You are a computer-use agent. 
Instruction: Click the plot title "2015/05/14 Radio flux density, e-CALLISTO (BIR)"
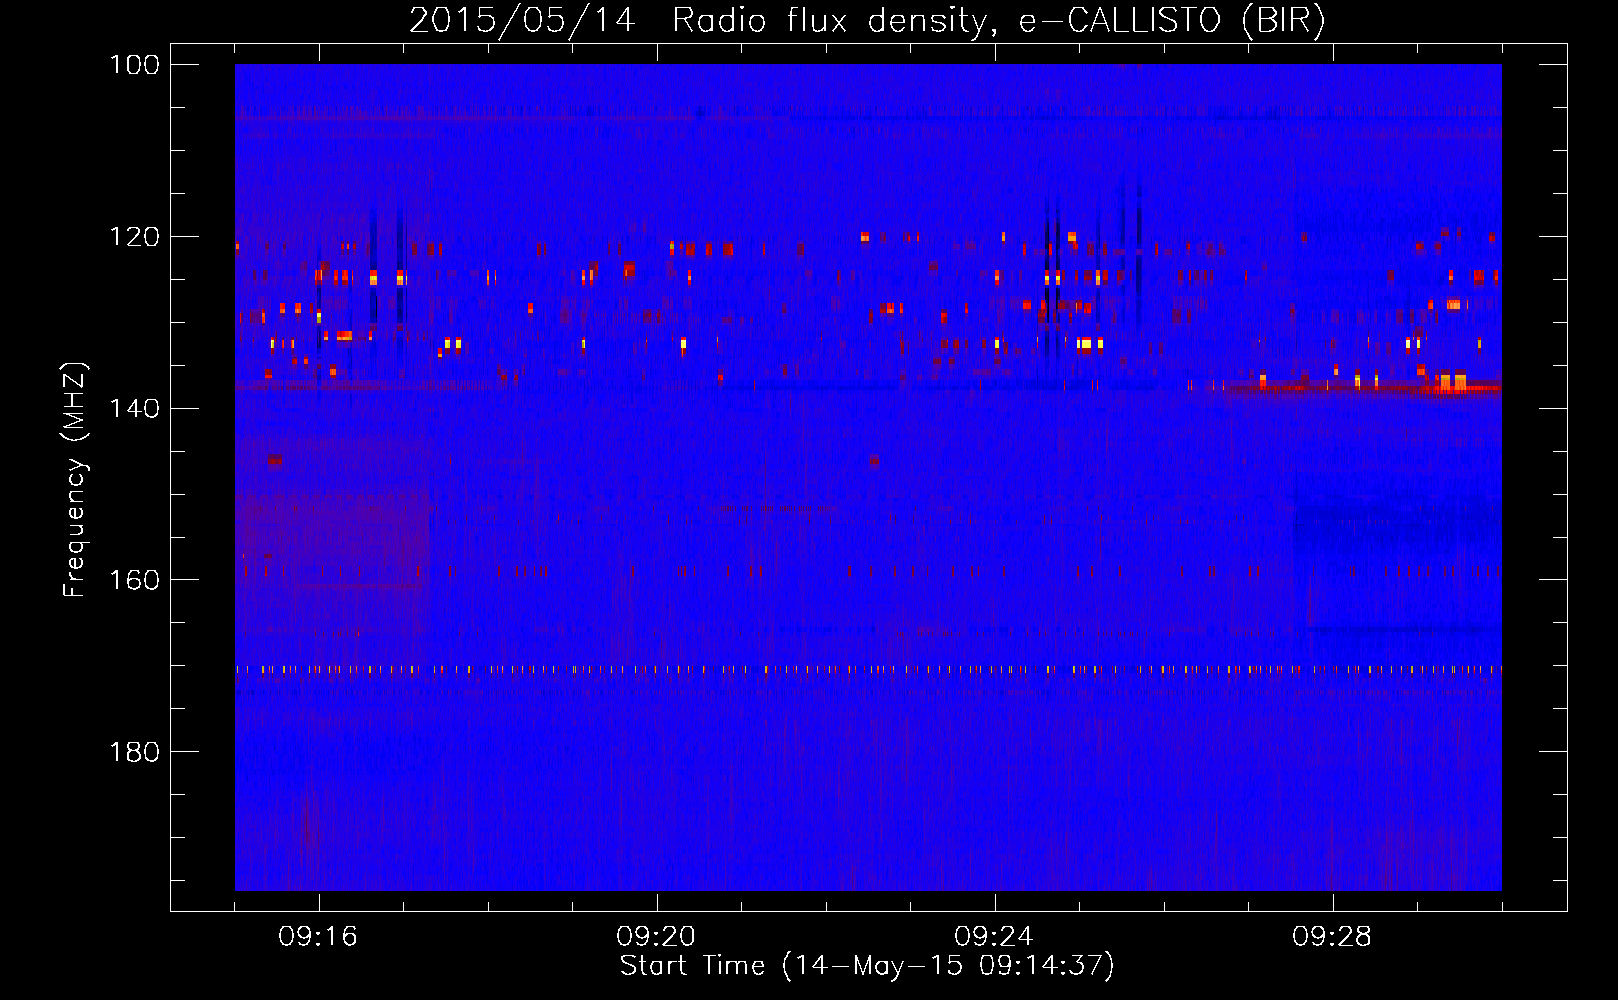tap(867, 20)
